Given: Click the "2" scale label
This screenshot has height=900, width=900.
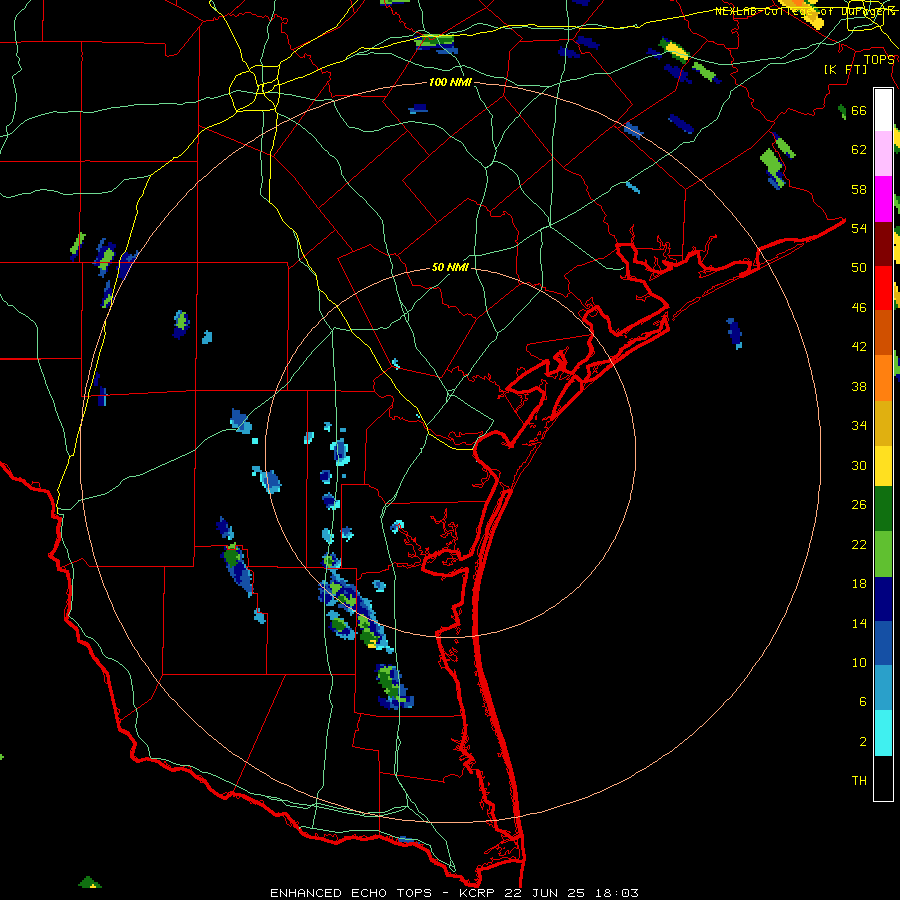Looking at the screenshot, I should [x=863, y=742].
